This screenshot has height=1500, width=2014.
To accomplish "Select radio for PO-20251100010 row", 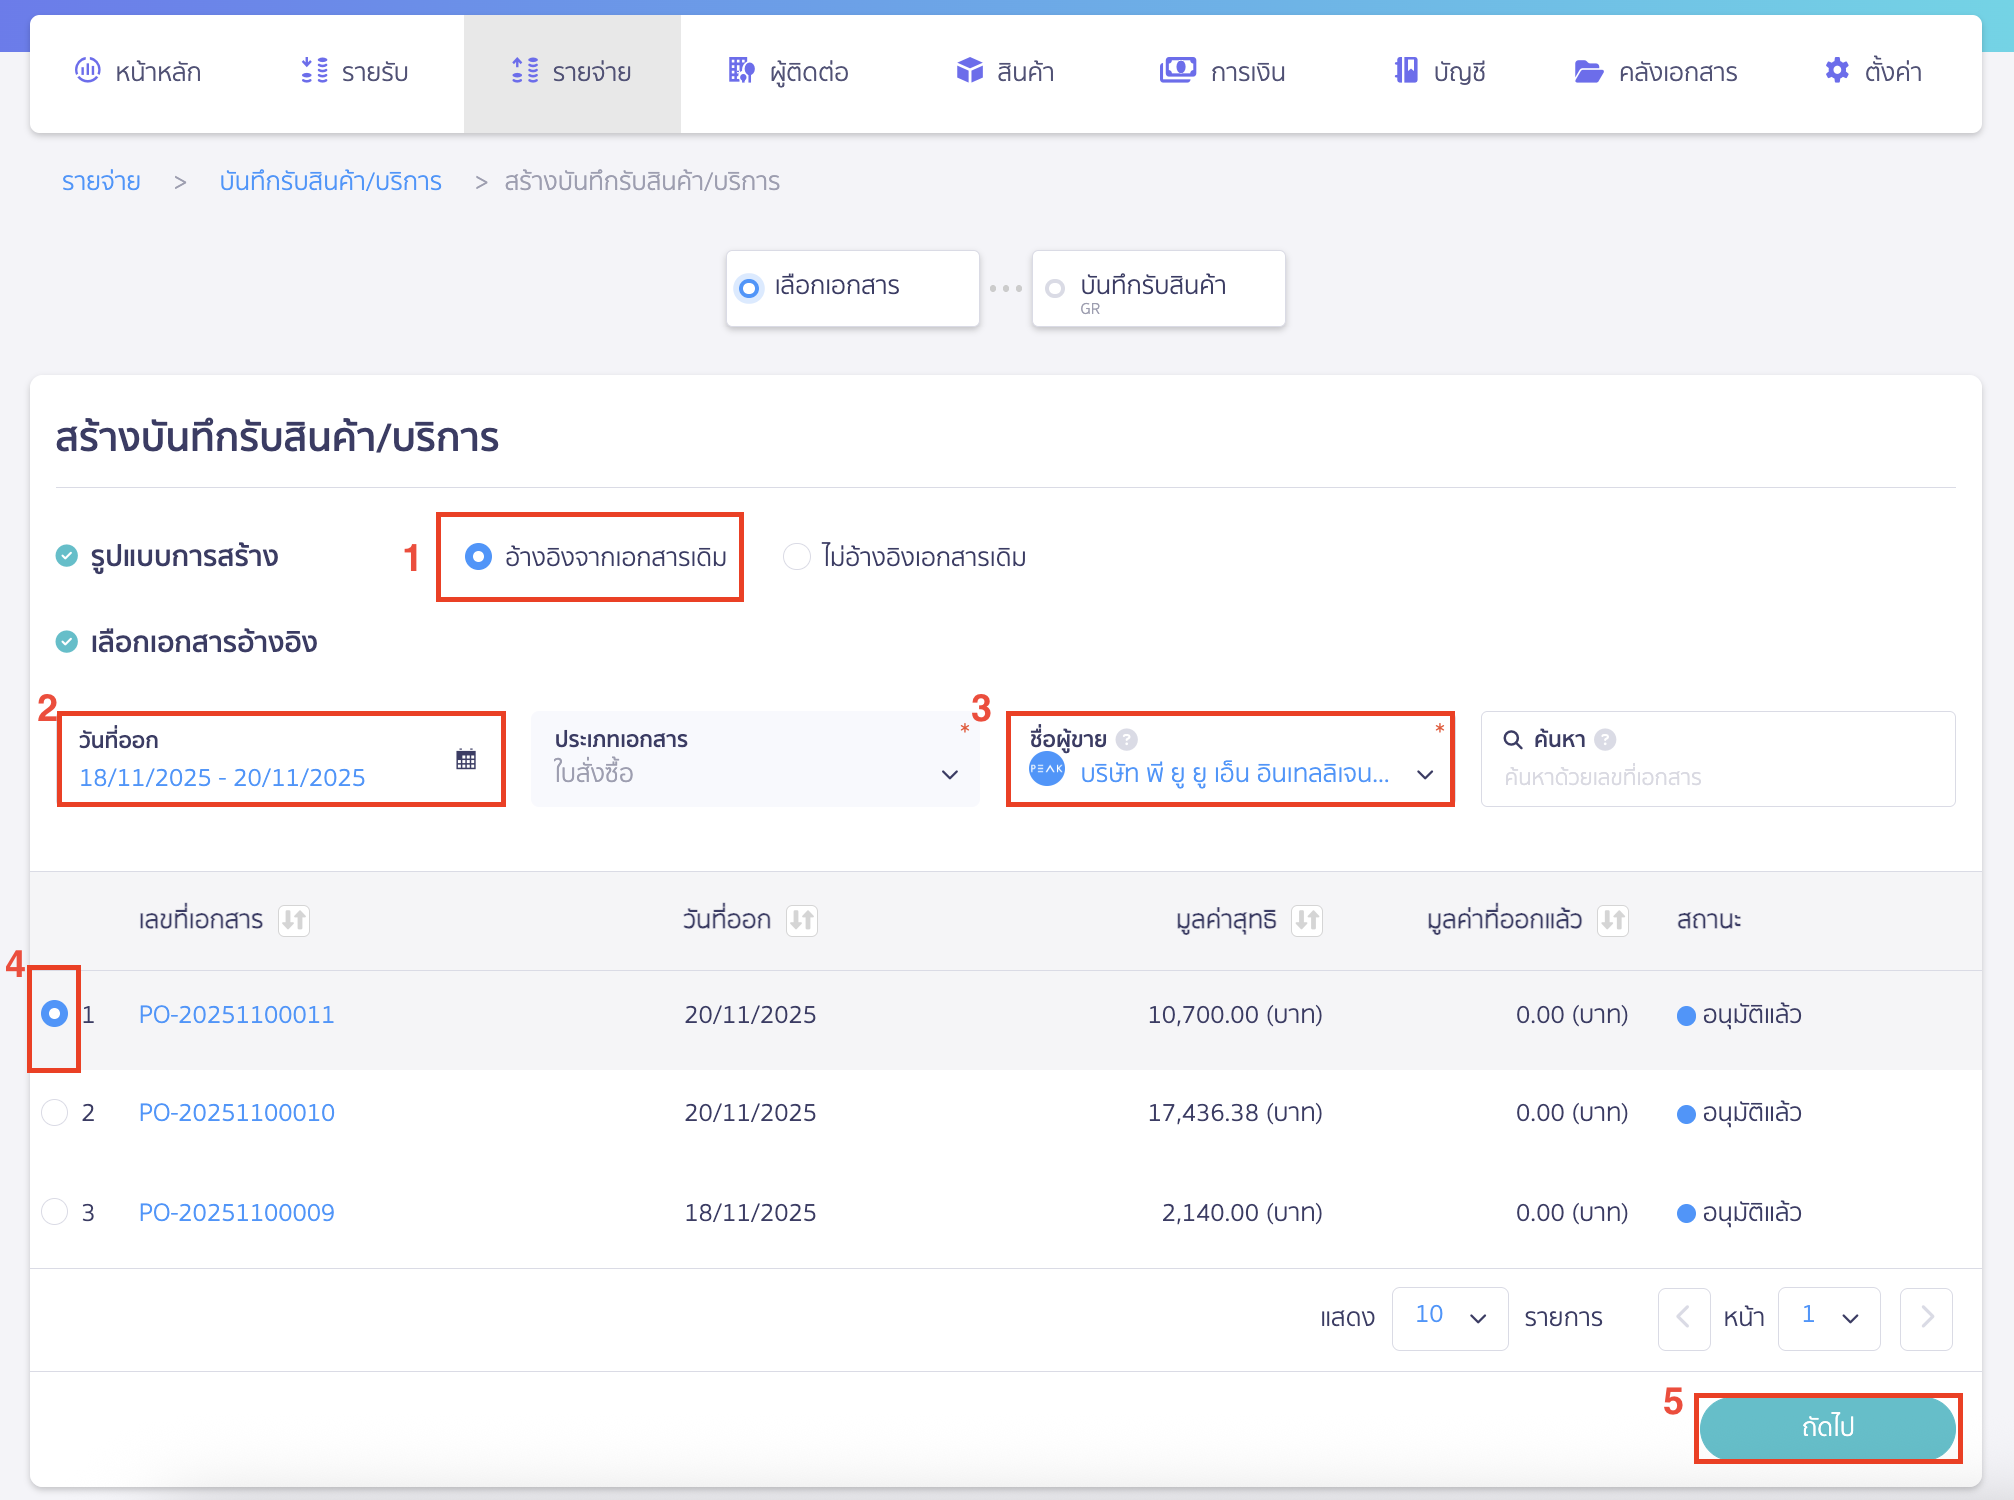I will click(55, 1112).
